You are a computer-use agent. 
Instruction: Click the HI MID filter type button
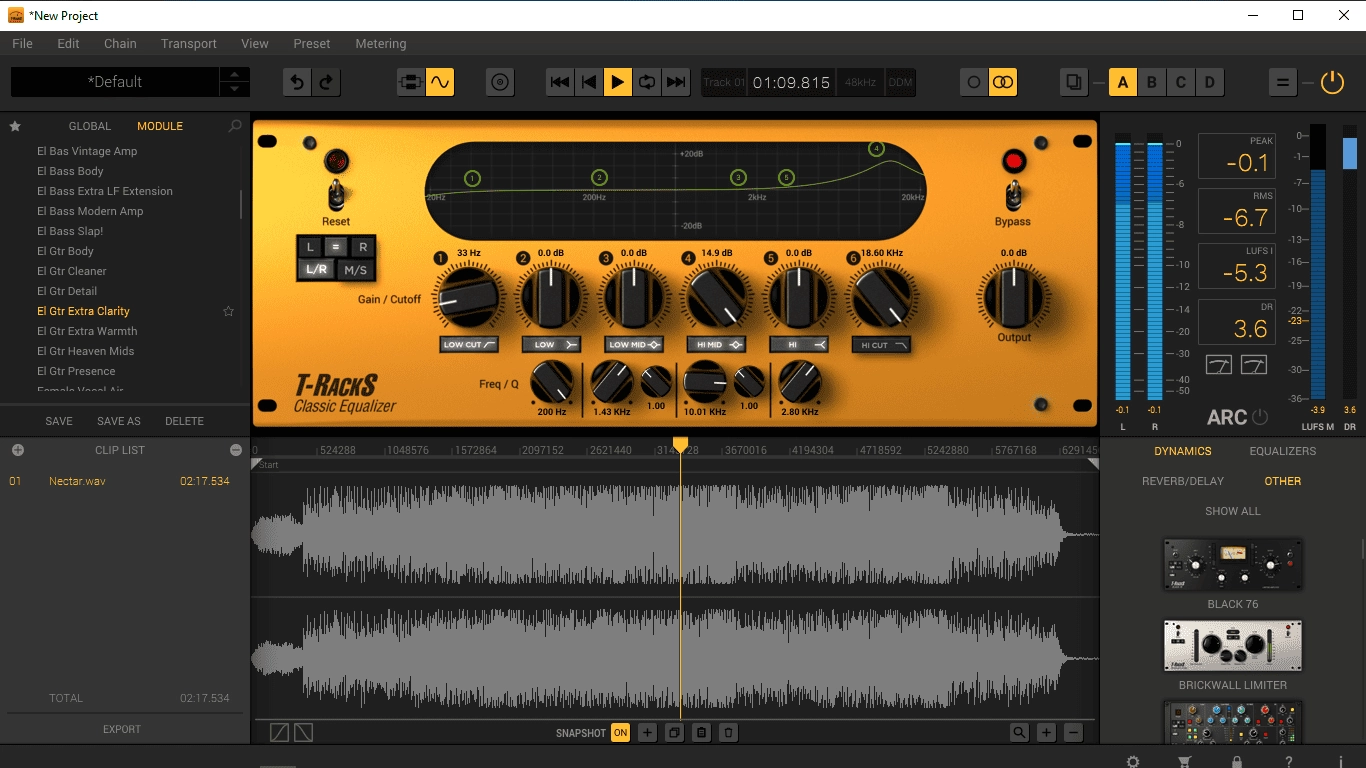tap(718, 345)
